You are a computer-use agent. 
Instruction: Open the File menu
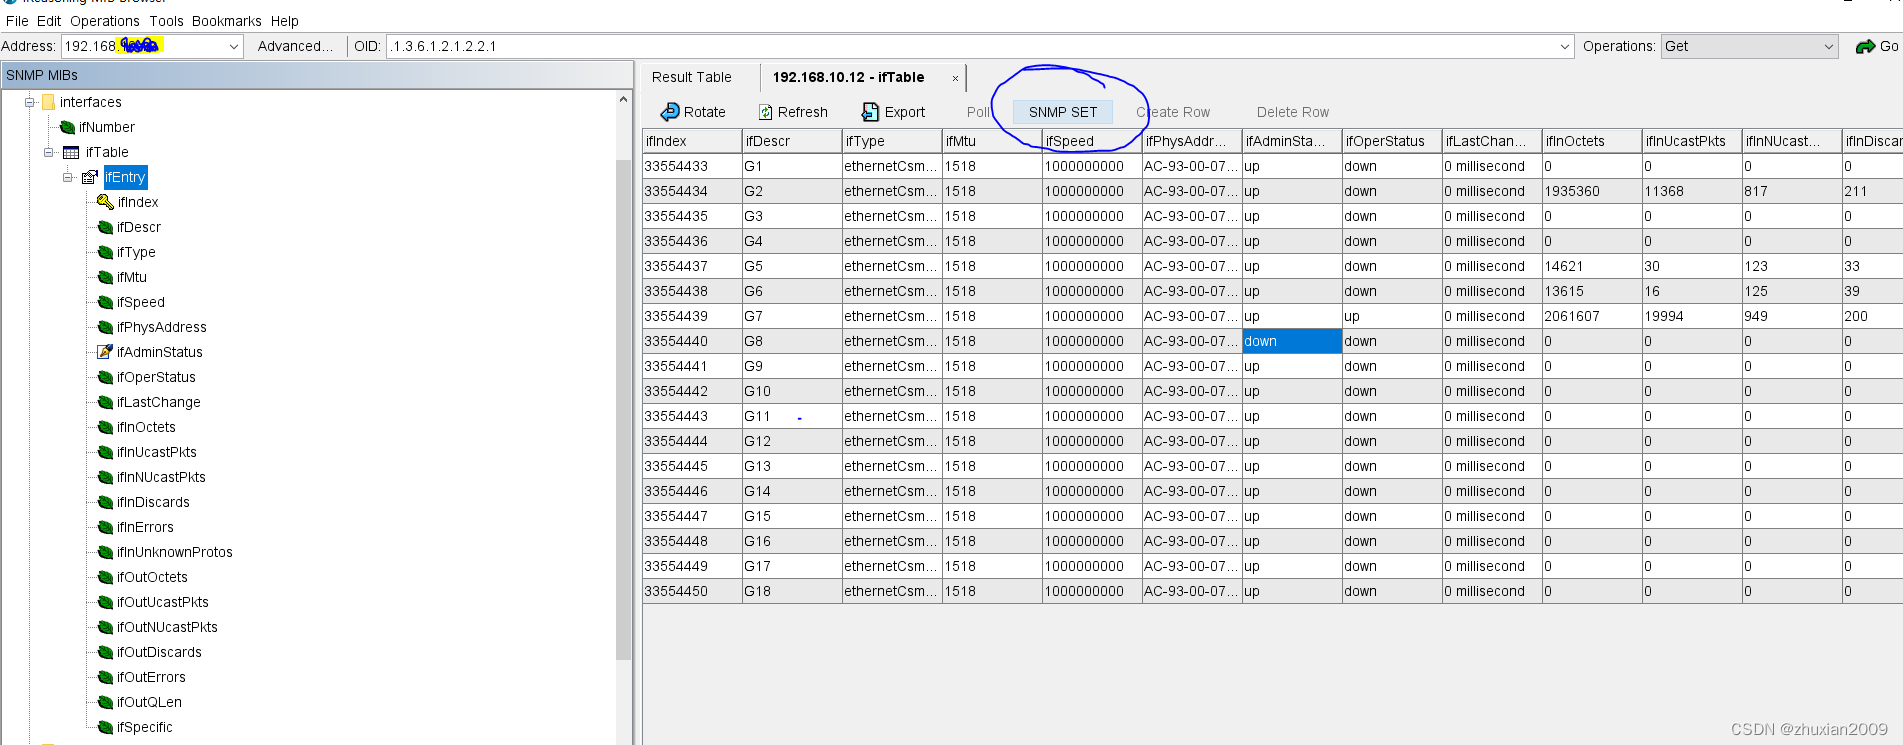17,21
